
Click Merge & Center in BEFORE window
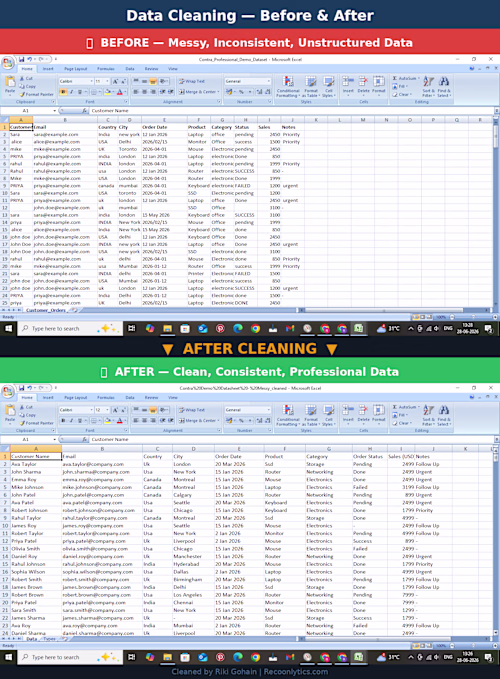tap(198, 92)
